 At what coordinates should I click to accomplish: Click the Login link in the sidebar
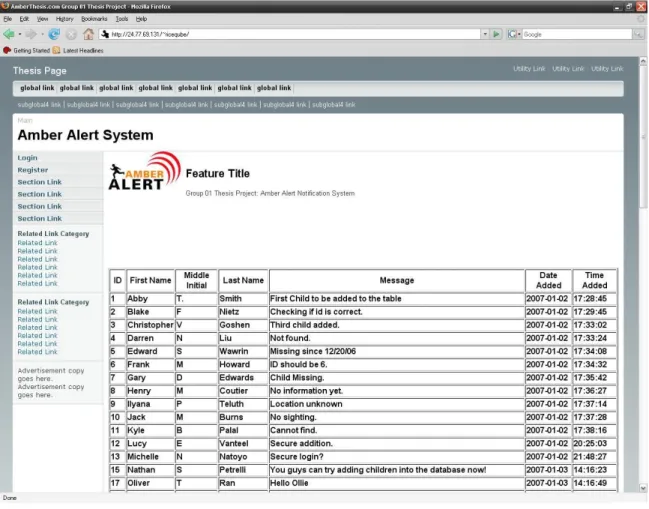(27, 158)
